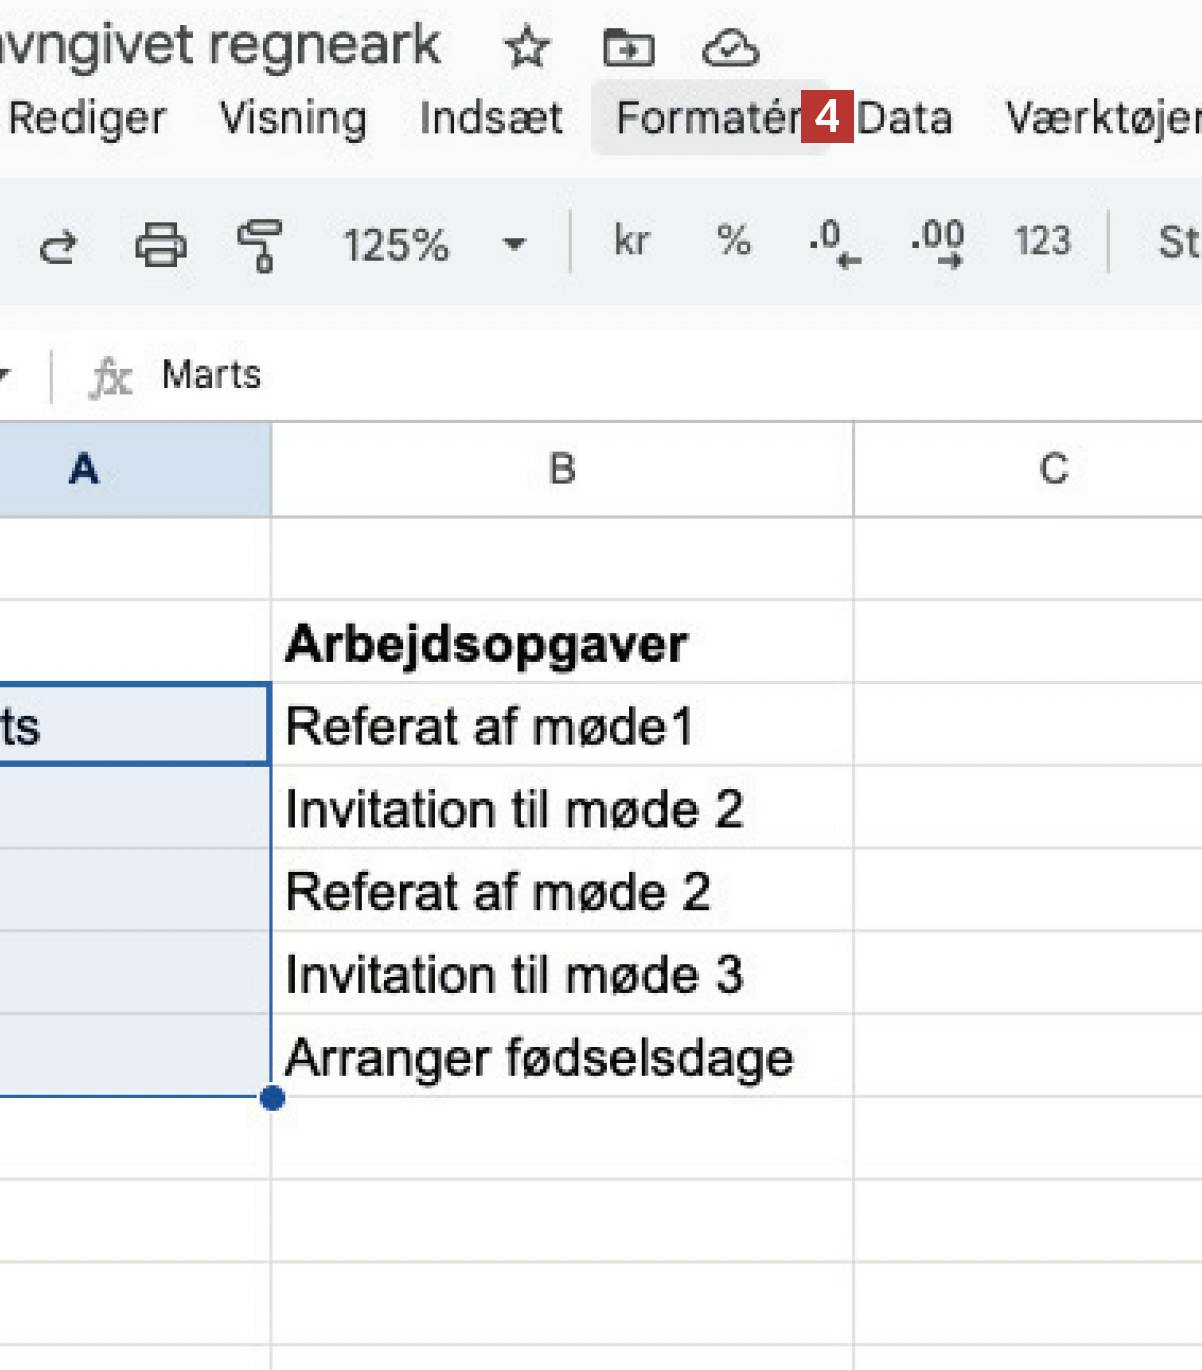Open the Indsæt menu
Screen dimensions: 1202x1370
click(491, 118)
